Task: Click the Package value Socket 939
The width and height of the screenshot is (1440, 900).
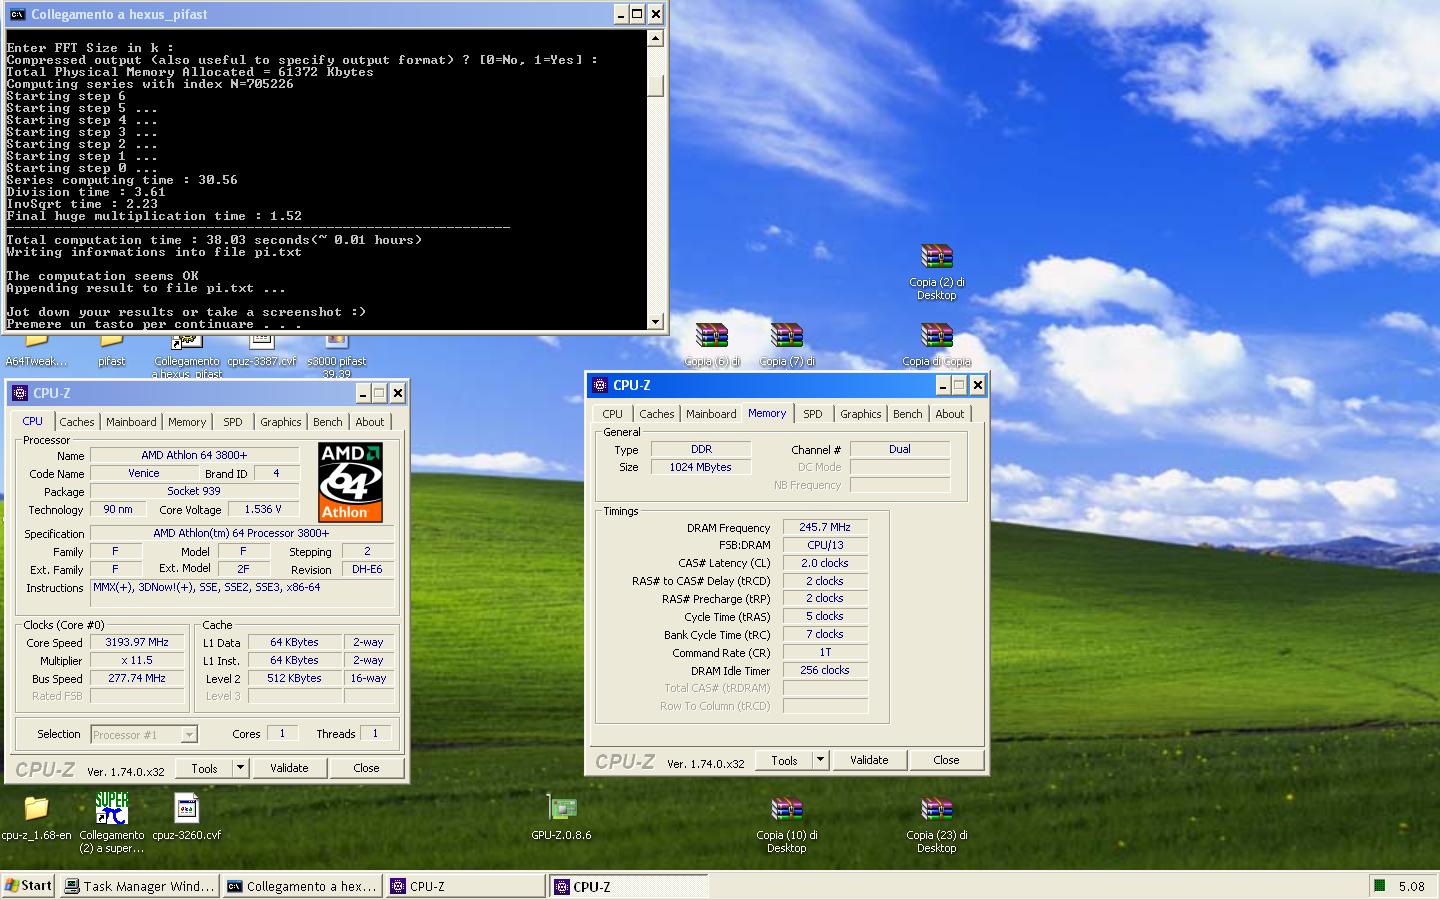Action: [x=194, y=491]
